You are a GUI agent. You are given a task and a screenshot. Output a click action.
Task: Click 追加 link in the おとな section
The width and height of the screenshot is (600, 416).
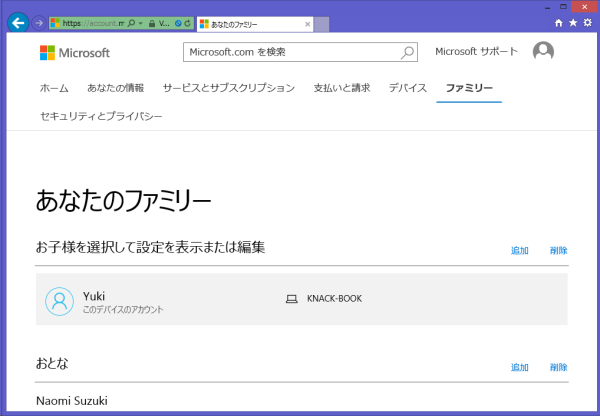(x=520, y=367)
